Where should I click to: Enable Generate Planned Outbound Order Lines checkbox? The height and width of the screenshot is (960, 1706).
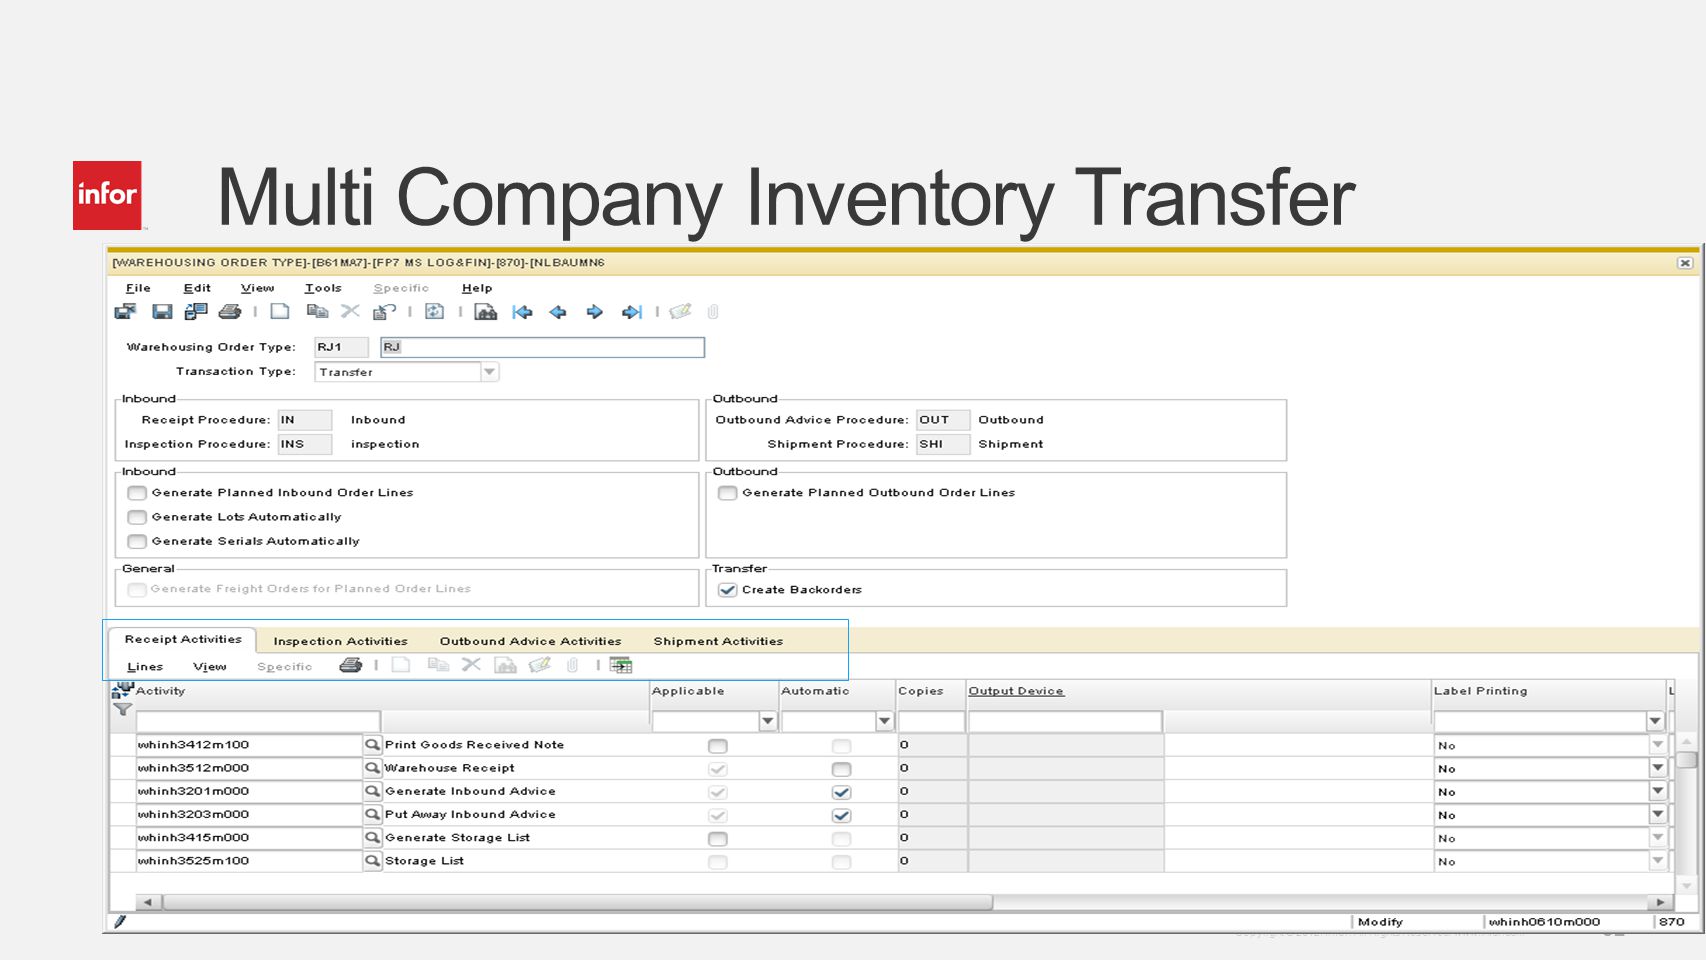tap(728, 493)
